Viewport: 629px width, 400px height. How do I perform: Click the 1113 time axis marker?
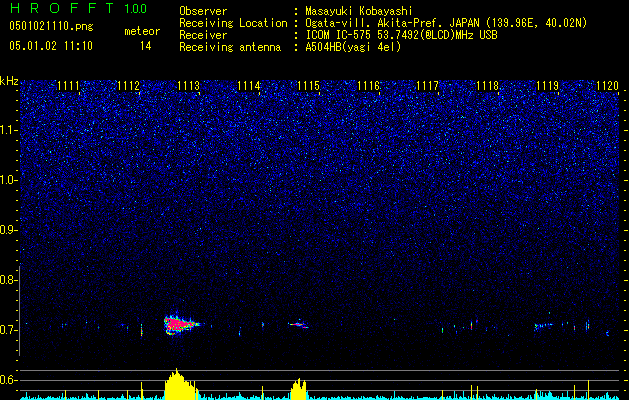pos(188,85)
